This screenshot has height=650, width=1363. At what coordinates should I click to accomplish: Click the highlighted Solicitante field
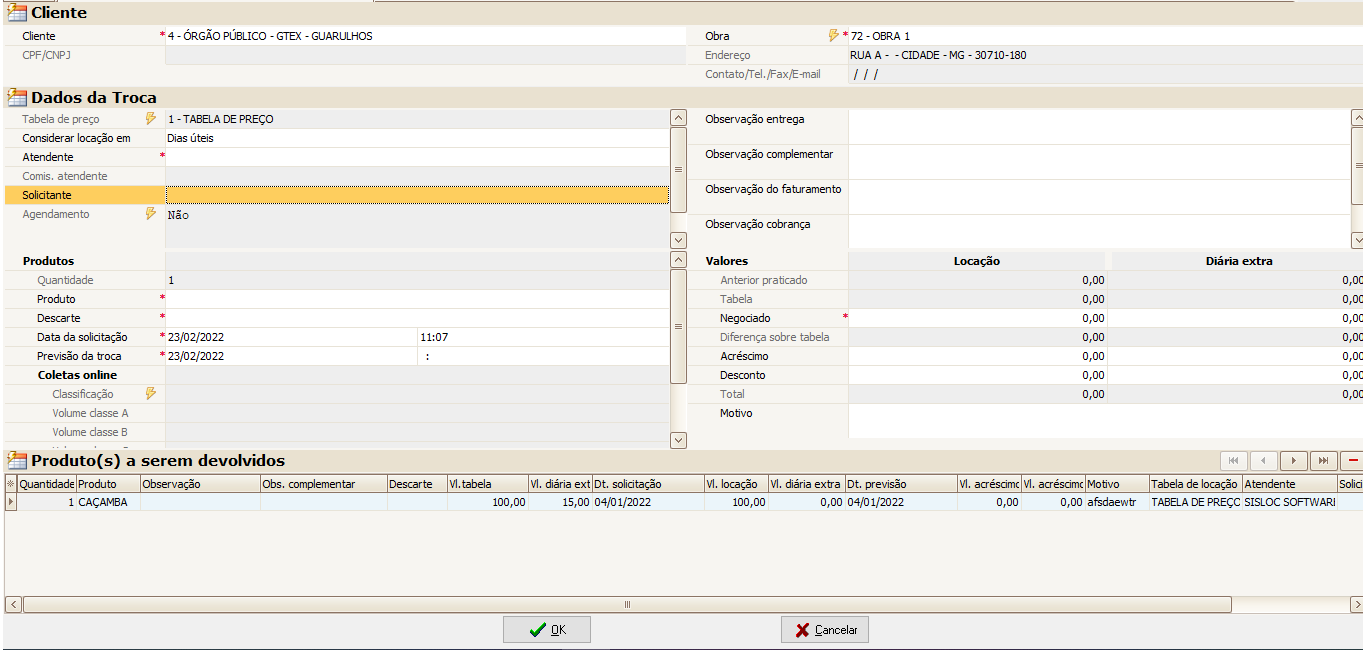click(x=417, y=195)
